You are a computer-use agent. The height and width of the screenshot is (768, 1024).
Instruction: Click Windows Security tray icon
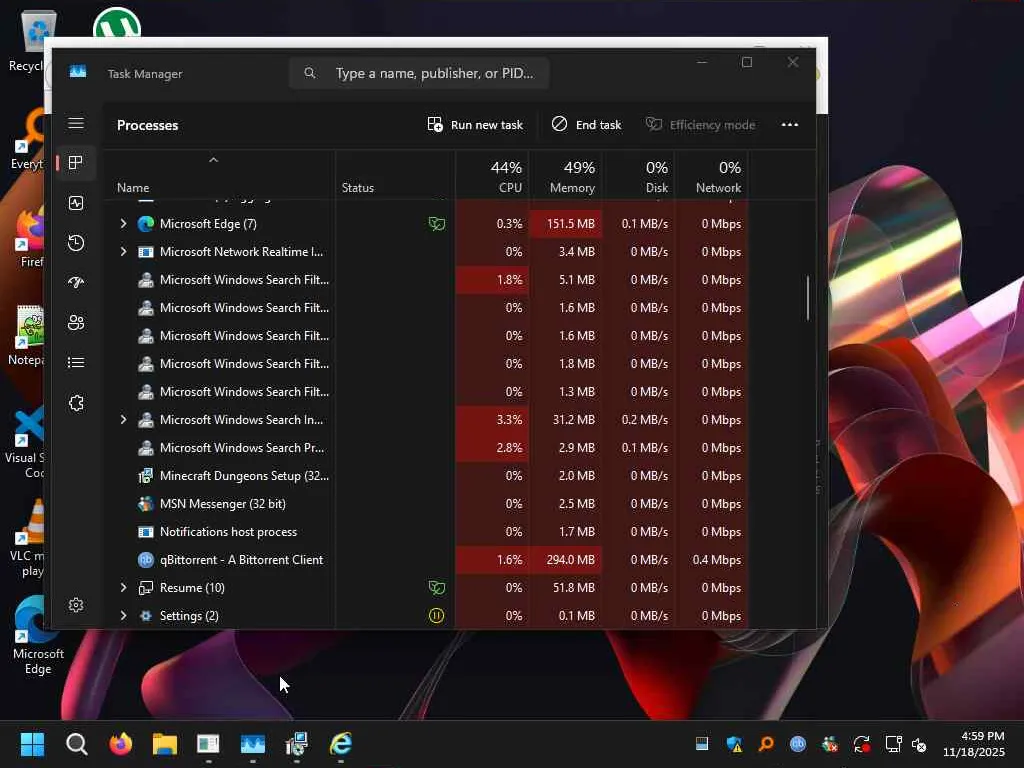pos(734,744)
